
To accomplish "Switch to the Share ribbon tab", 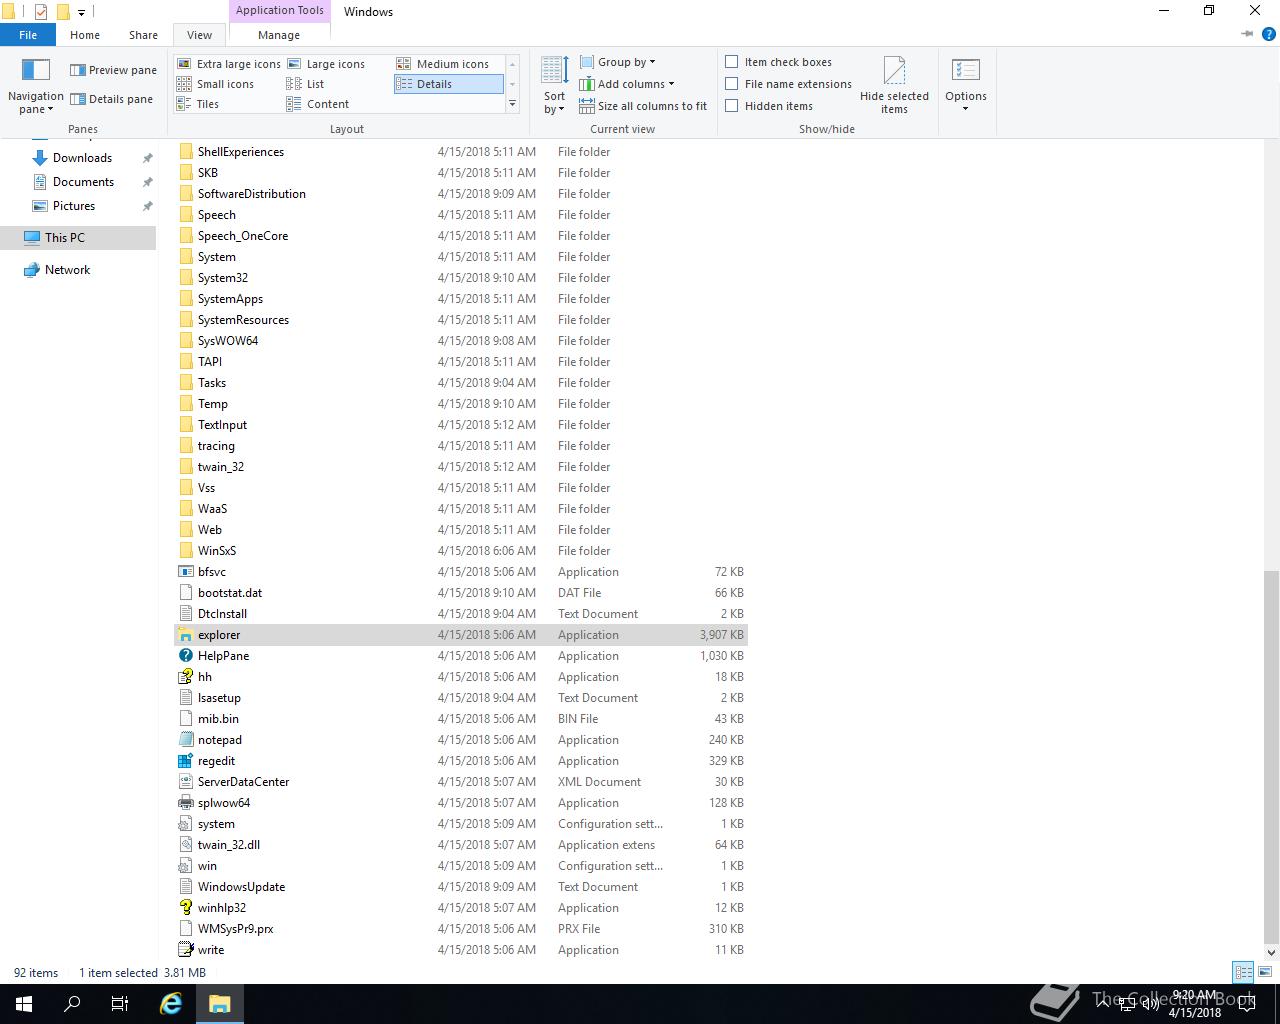I will click(x=143, y=35).
